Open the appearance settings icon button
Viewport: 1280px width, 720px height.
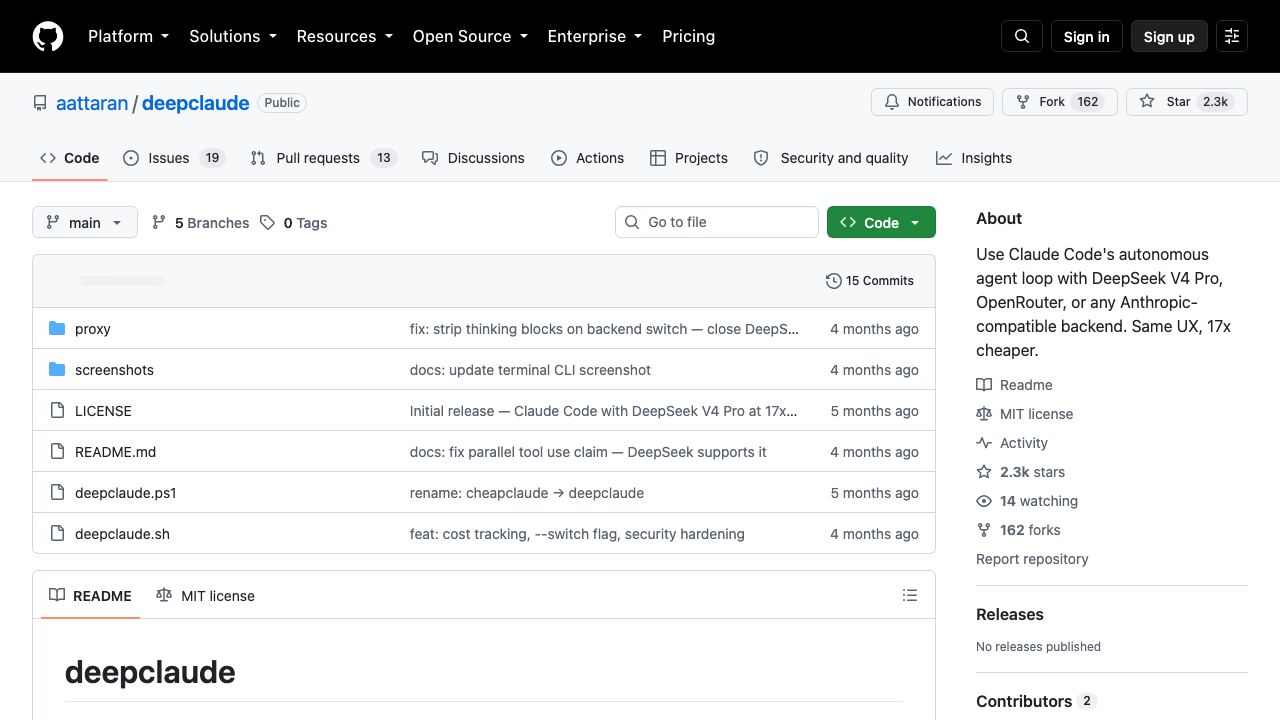[1232, 36]
